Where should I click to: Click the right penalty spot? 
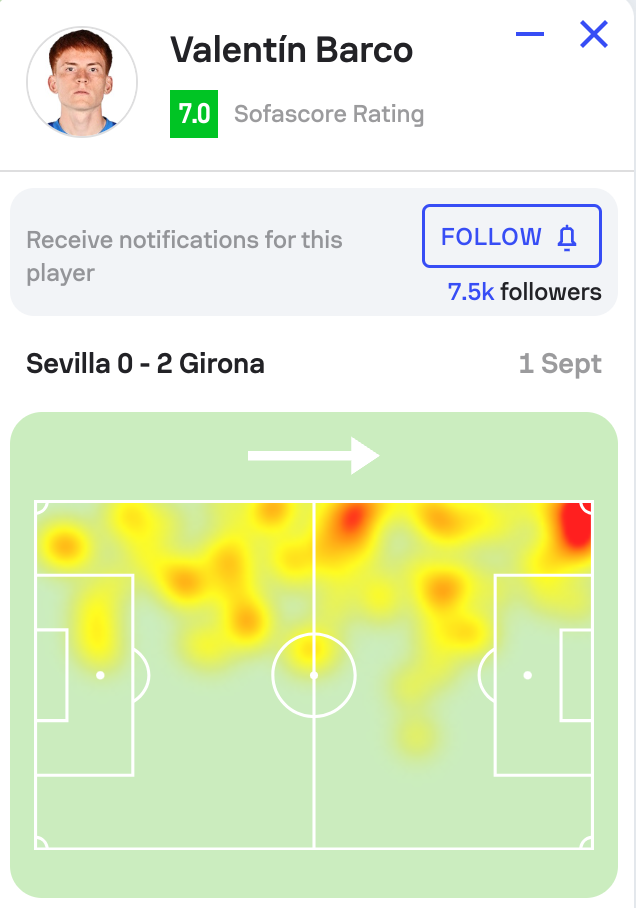coord(527,676)
